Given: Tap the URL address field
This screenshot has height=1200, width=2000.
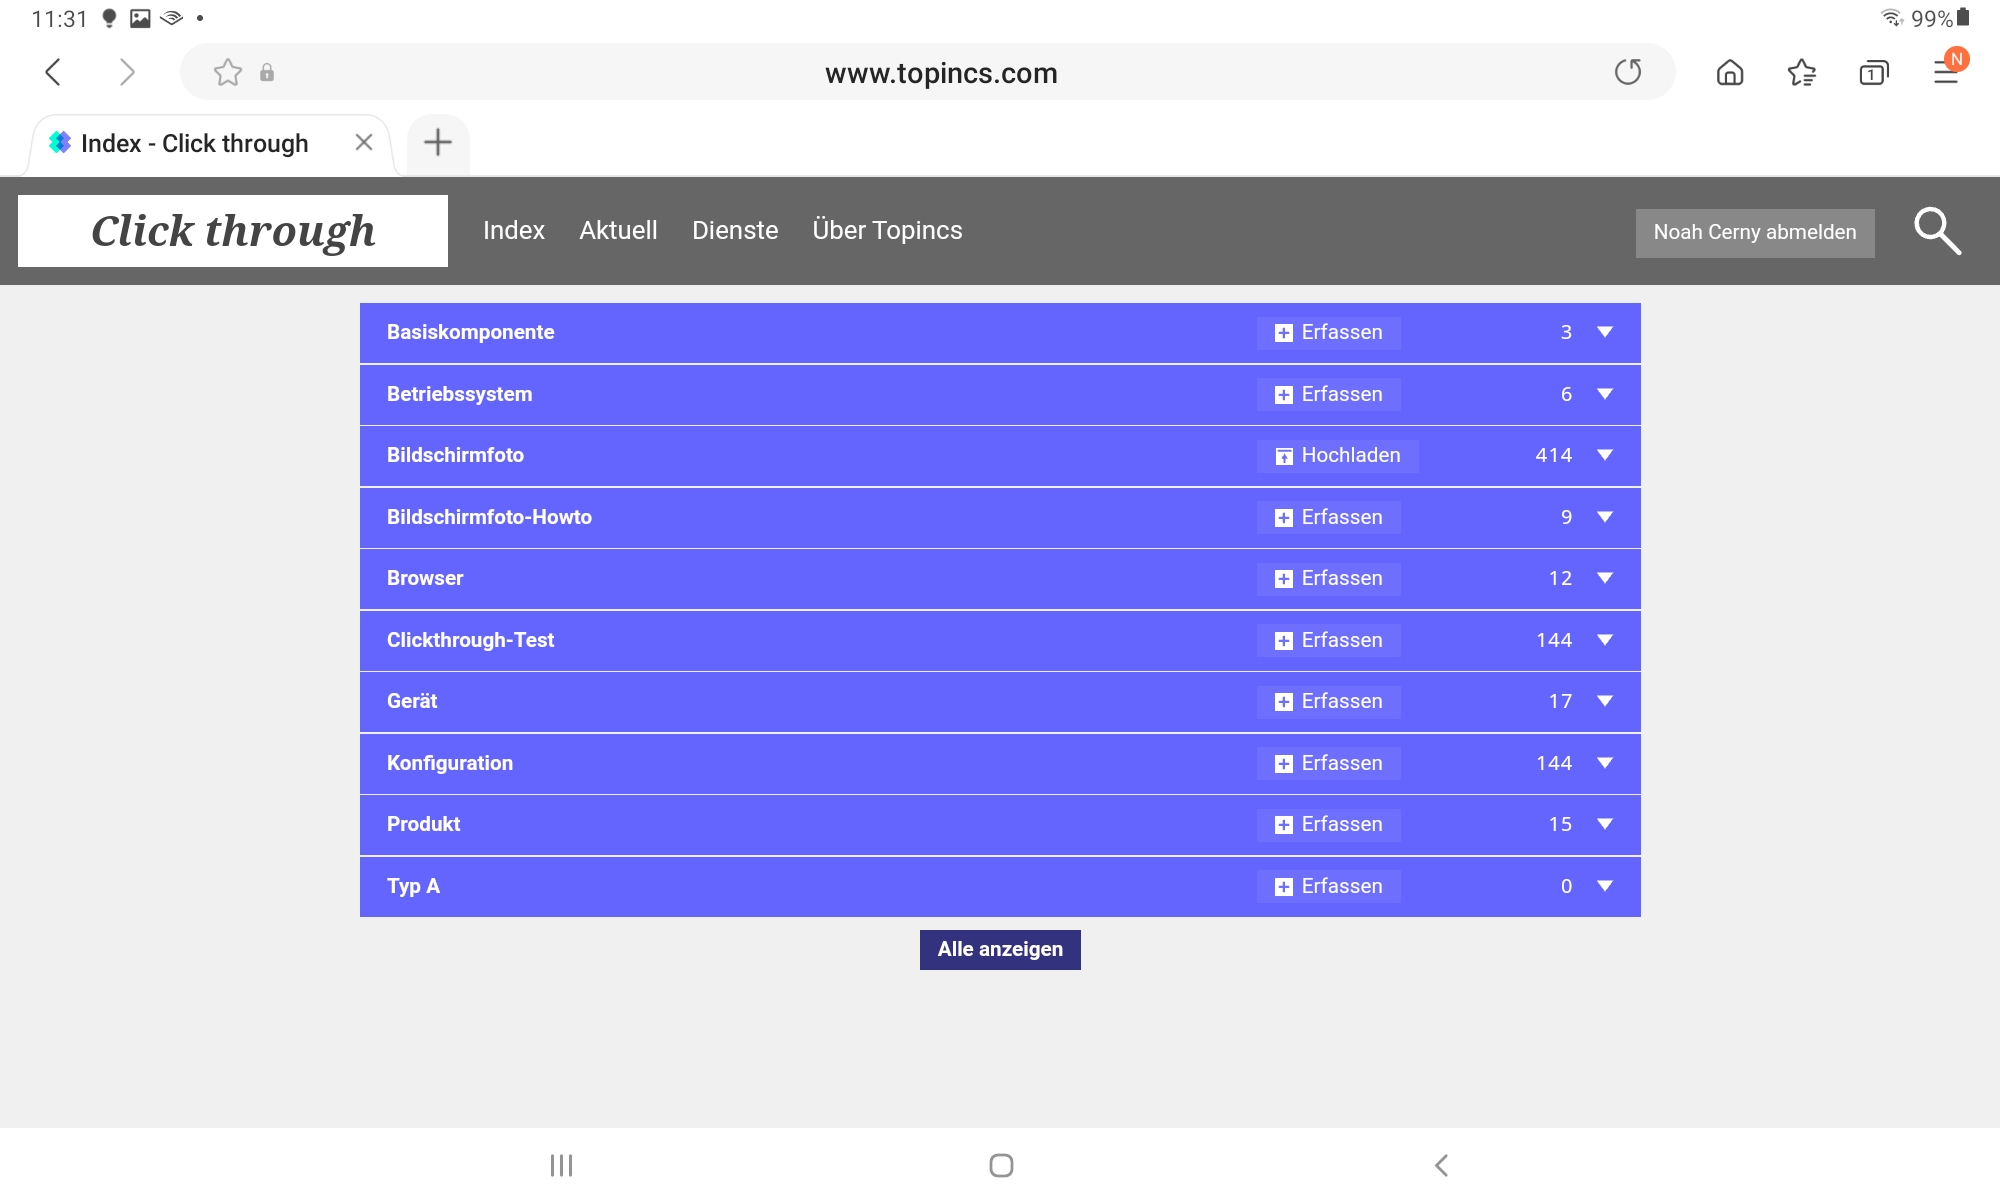Looking at the screenshot, I should coord(940,73).
